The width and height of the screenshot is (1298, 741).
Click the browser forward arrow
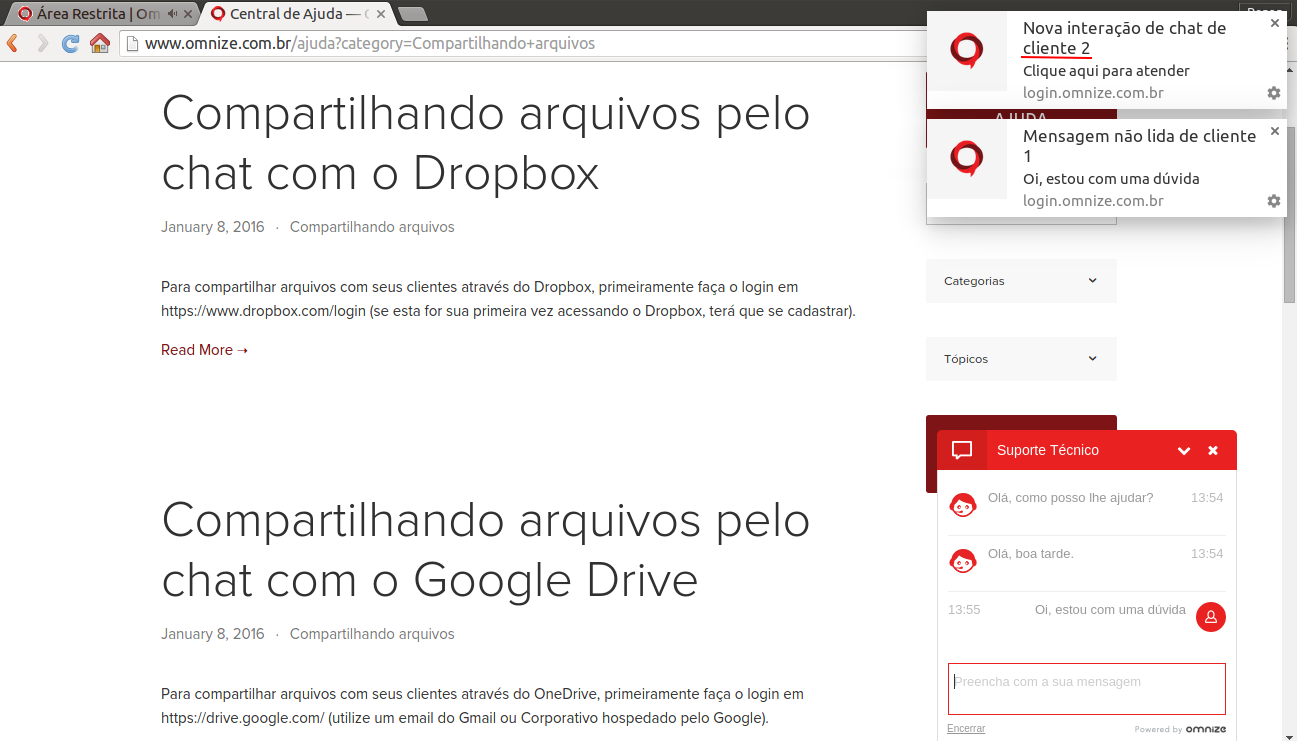click(42, 44)
